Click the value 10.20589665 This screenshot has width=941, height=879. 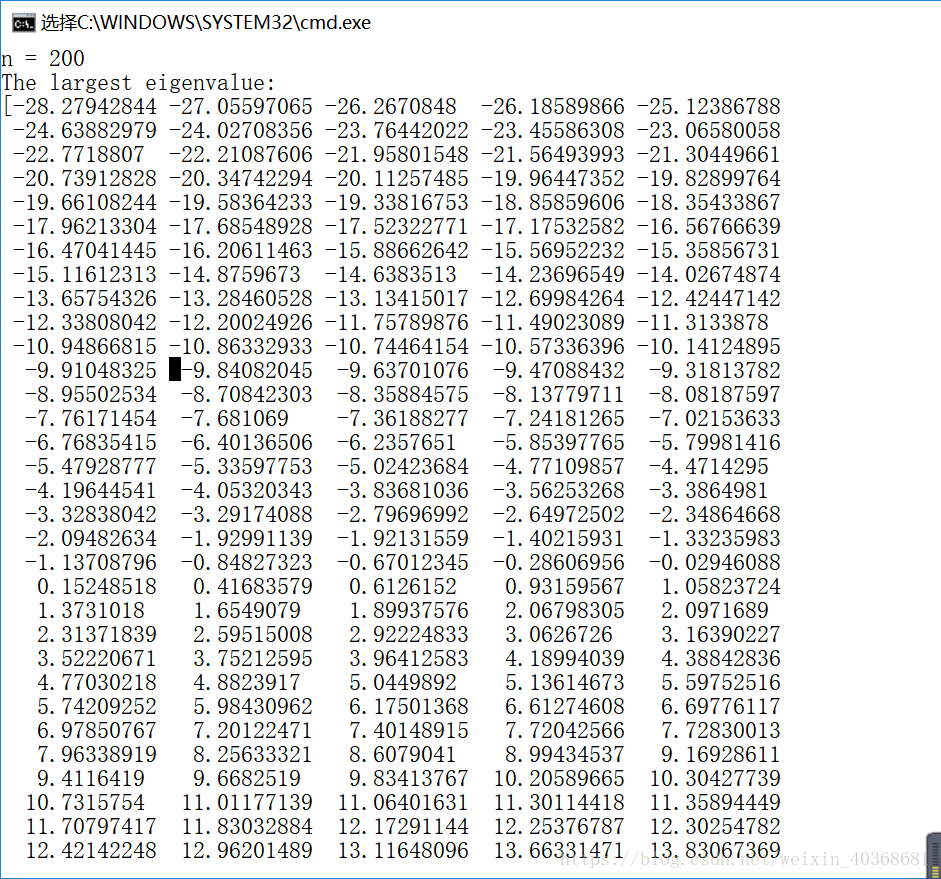[559, 779]
